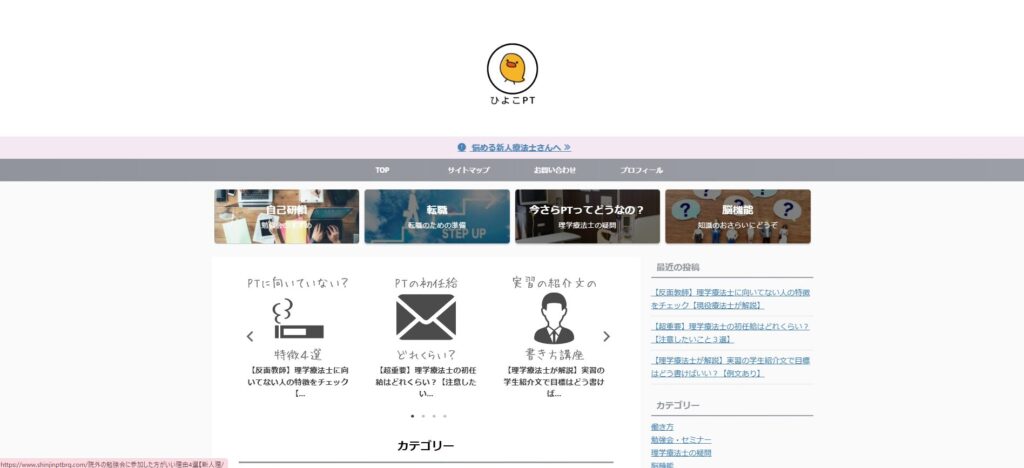Click the info icon in the pink notice bar
Image resolution: width=1024 pixels, height=468 pixels.
pos(462,148)
